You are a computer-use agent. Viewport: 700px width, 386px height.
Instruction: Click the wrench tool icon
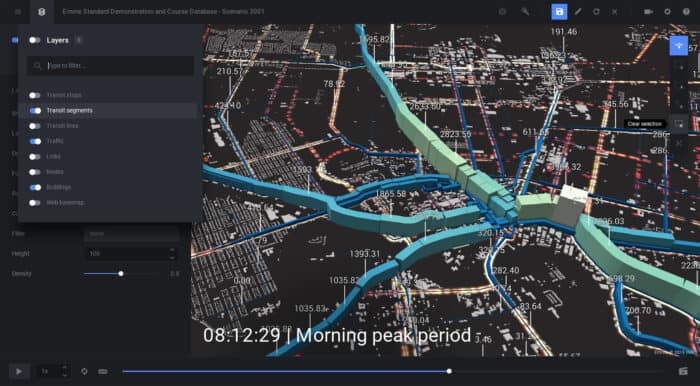pos(525,12)
